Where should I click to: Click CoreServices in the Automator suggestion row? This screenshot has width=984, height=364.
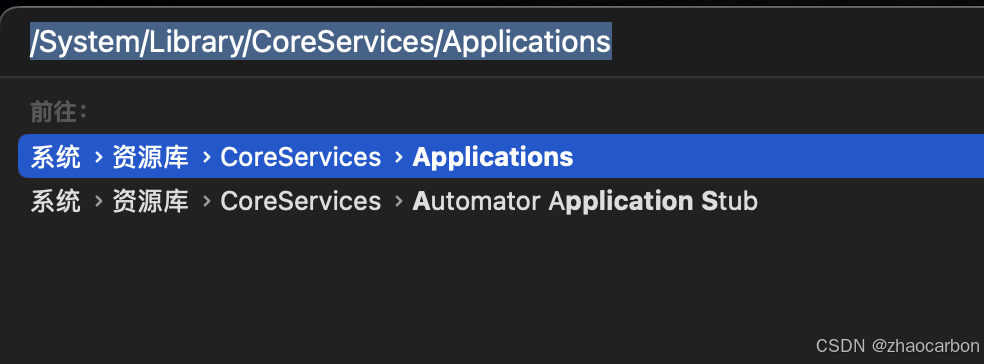[301, 201]
